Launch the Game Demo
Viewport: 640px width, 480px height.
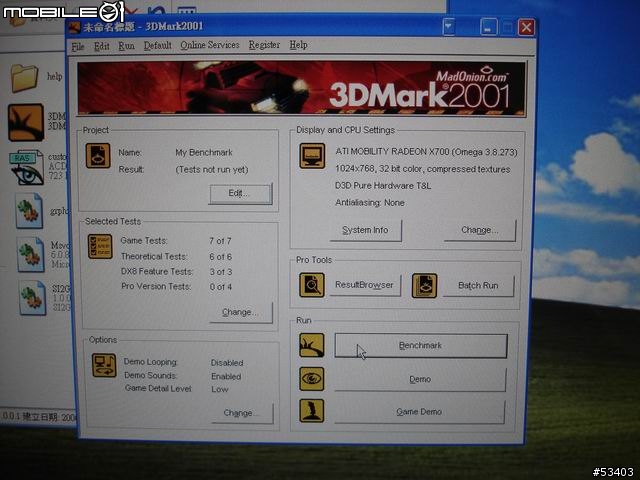pyautogui.click(x=419, y=412)
